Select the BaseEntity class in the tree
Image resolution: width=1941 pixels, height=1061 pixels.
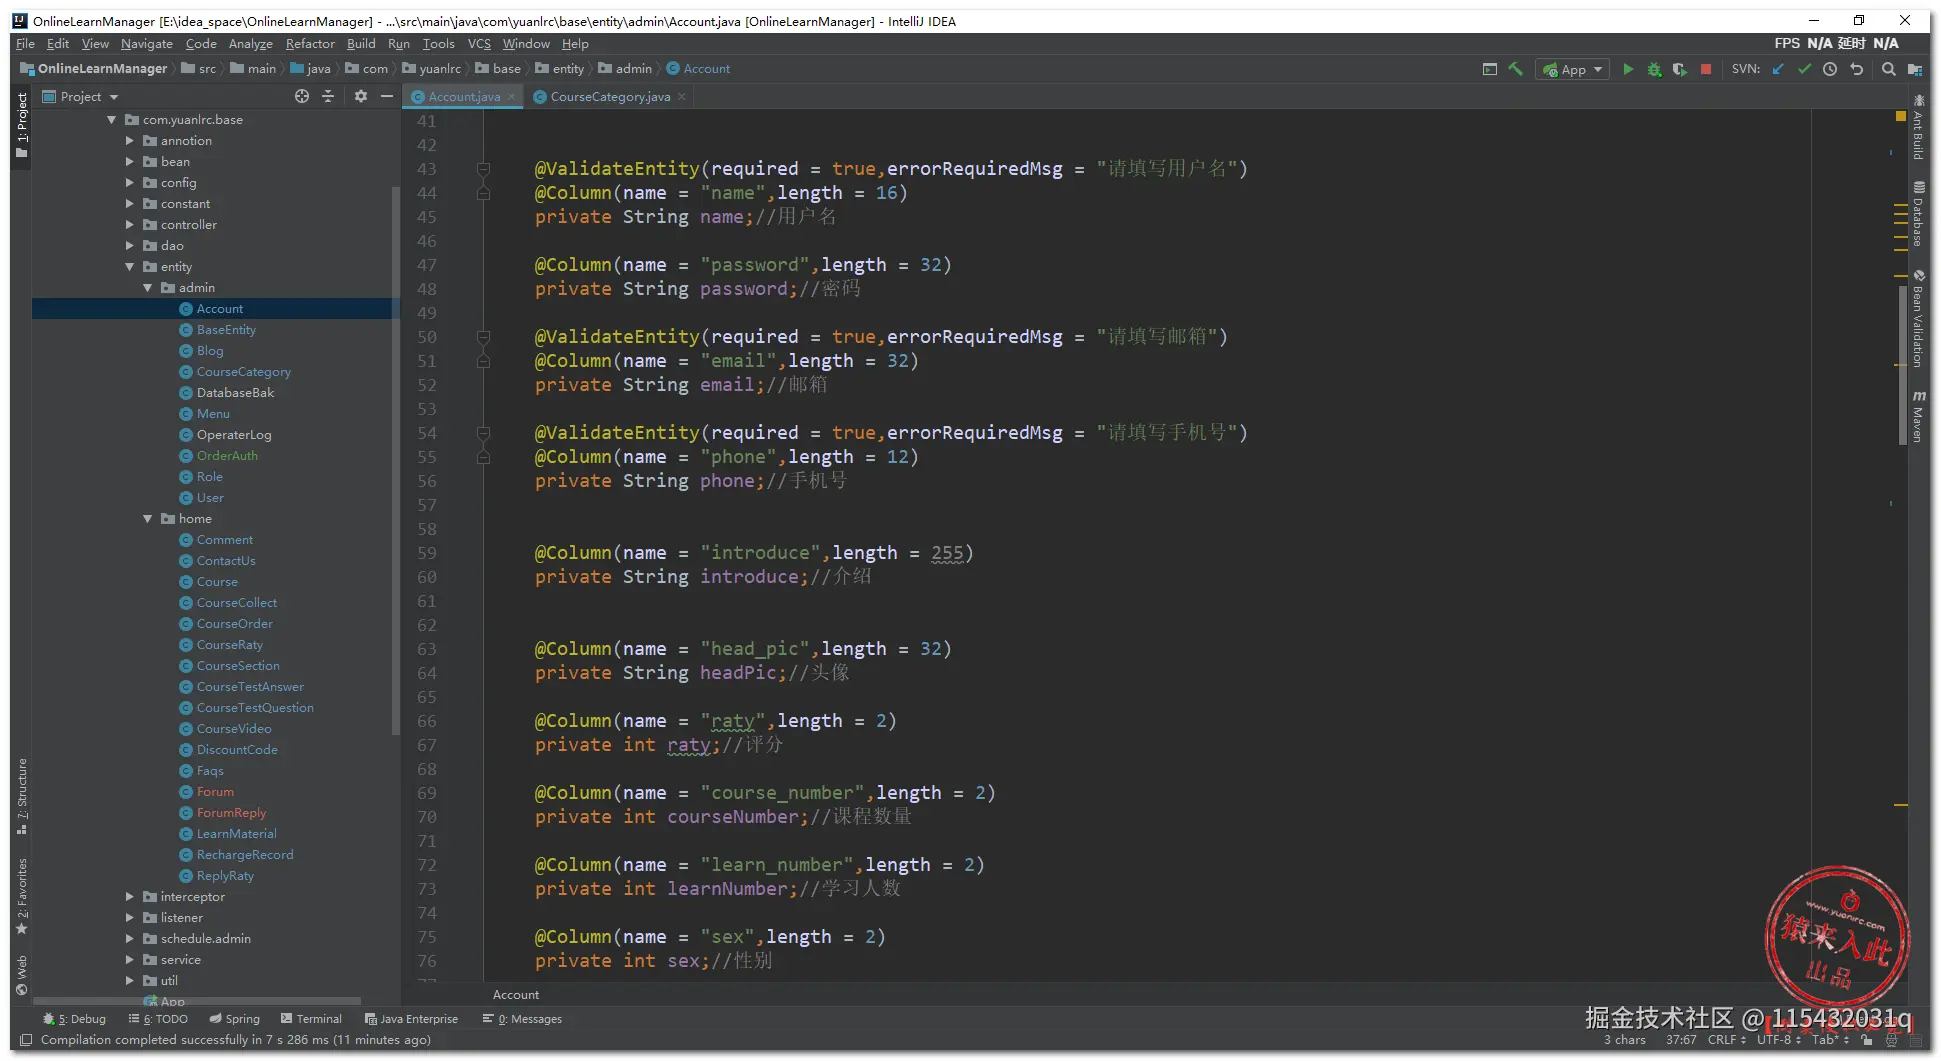226,330
